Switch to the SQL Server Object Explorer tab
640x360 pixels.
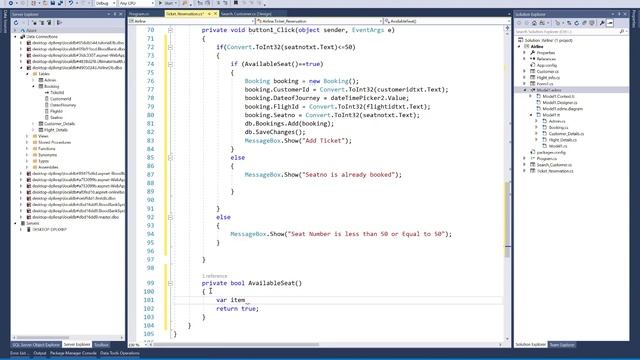(x=36, y=345)
